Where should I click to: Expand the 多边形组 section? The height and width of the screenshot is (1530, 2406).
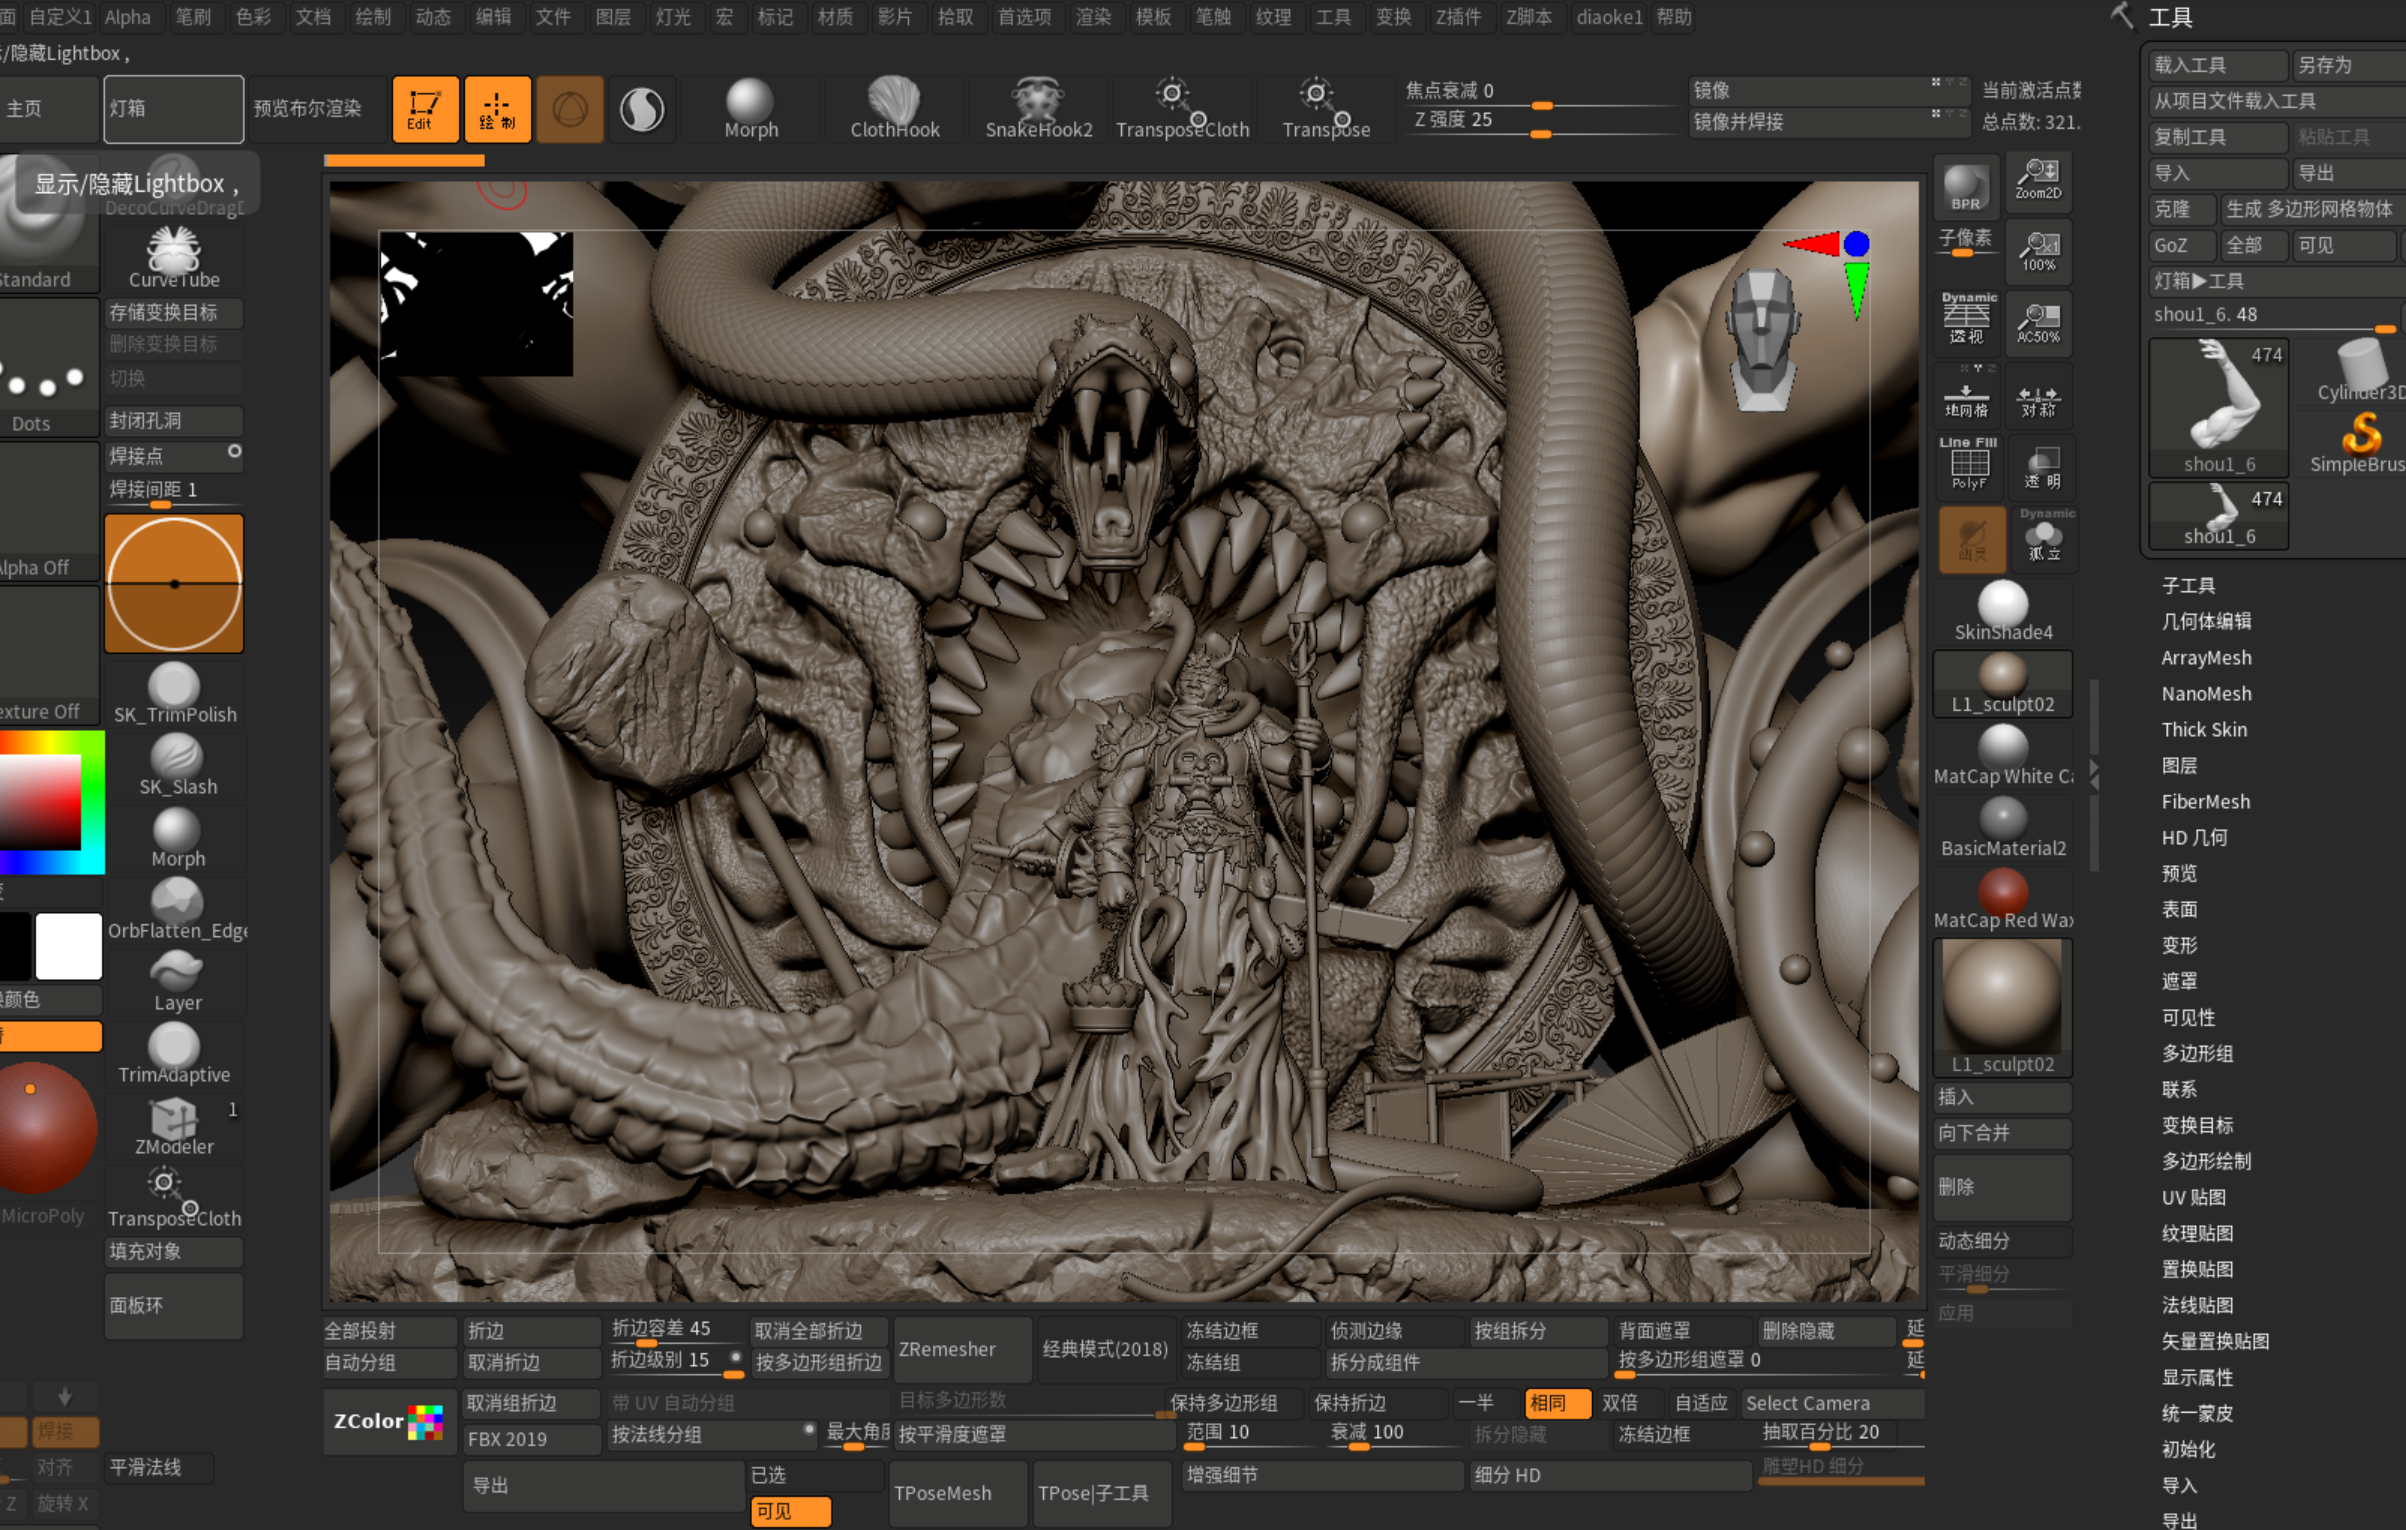point(2197,1053)
